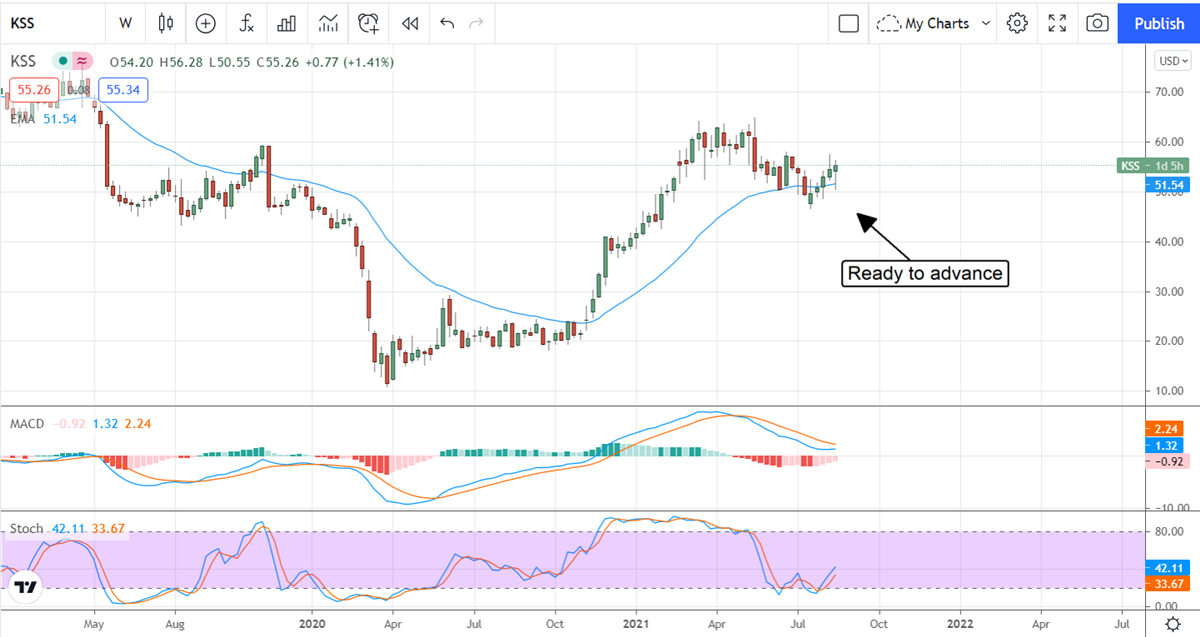Take a chart snapshot with the camera icon

(1097, 23)
